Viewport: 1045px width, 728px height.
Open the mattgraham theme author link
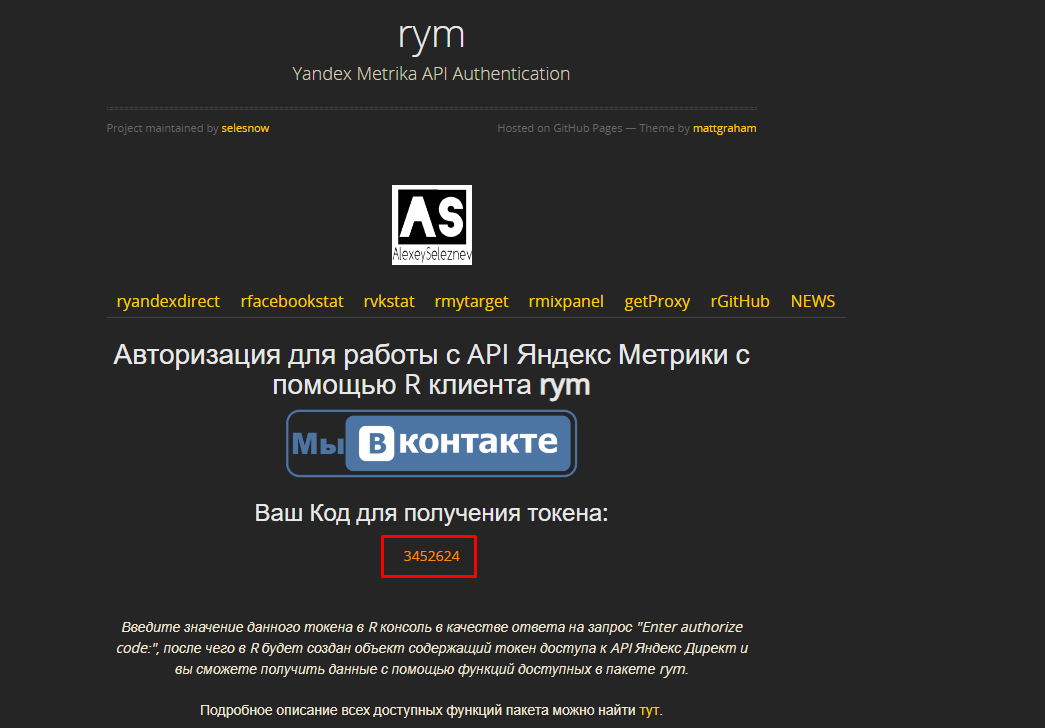point(724,128)
